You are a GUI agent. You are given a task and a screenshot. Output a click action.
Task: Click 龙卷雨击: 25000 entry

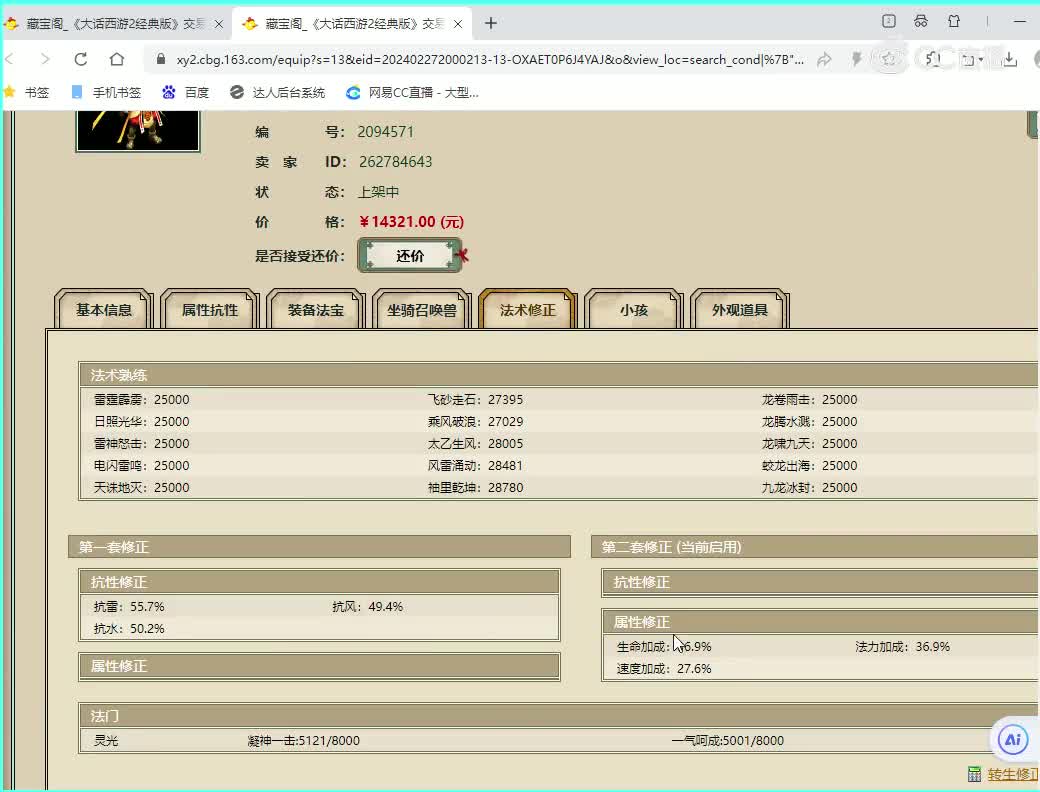click(809, 399)
